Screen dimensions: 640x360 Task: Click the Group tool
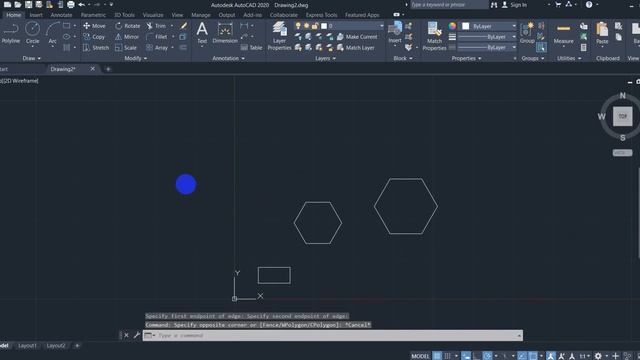click(x=527, y=33)
